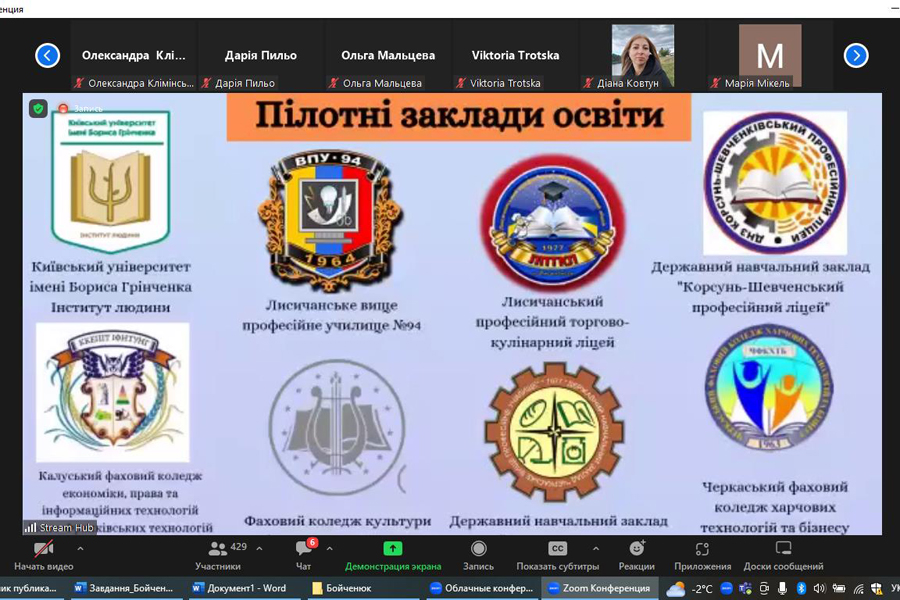The image size is (900, 600).
Task: Click Київський університет Грінченка logo
Action: 110,181
